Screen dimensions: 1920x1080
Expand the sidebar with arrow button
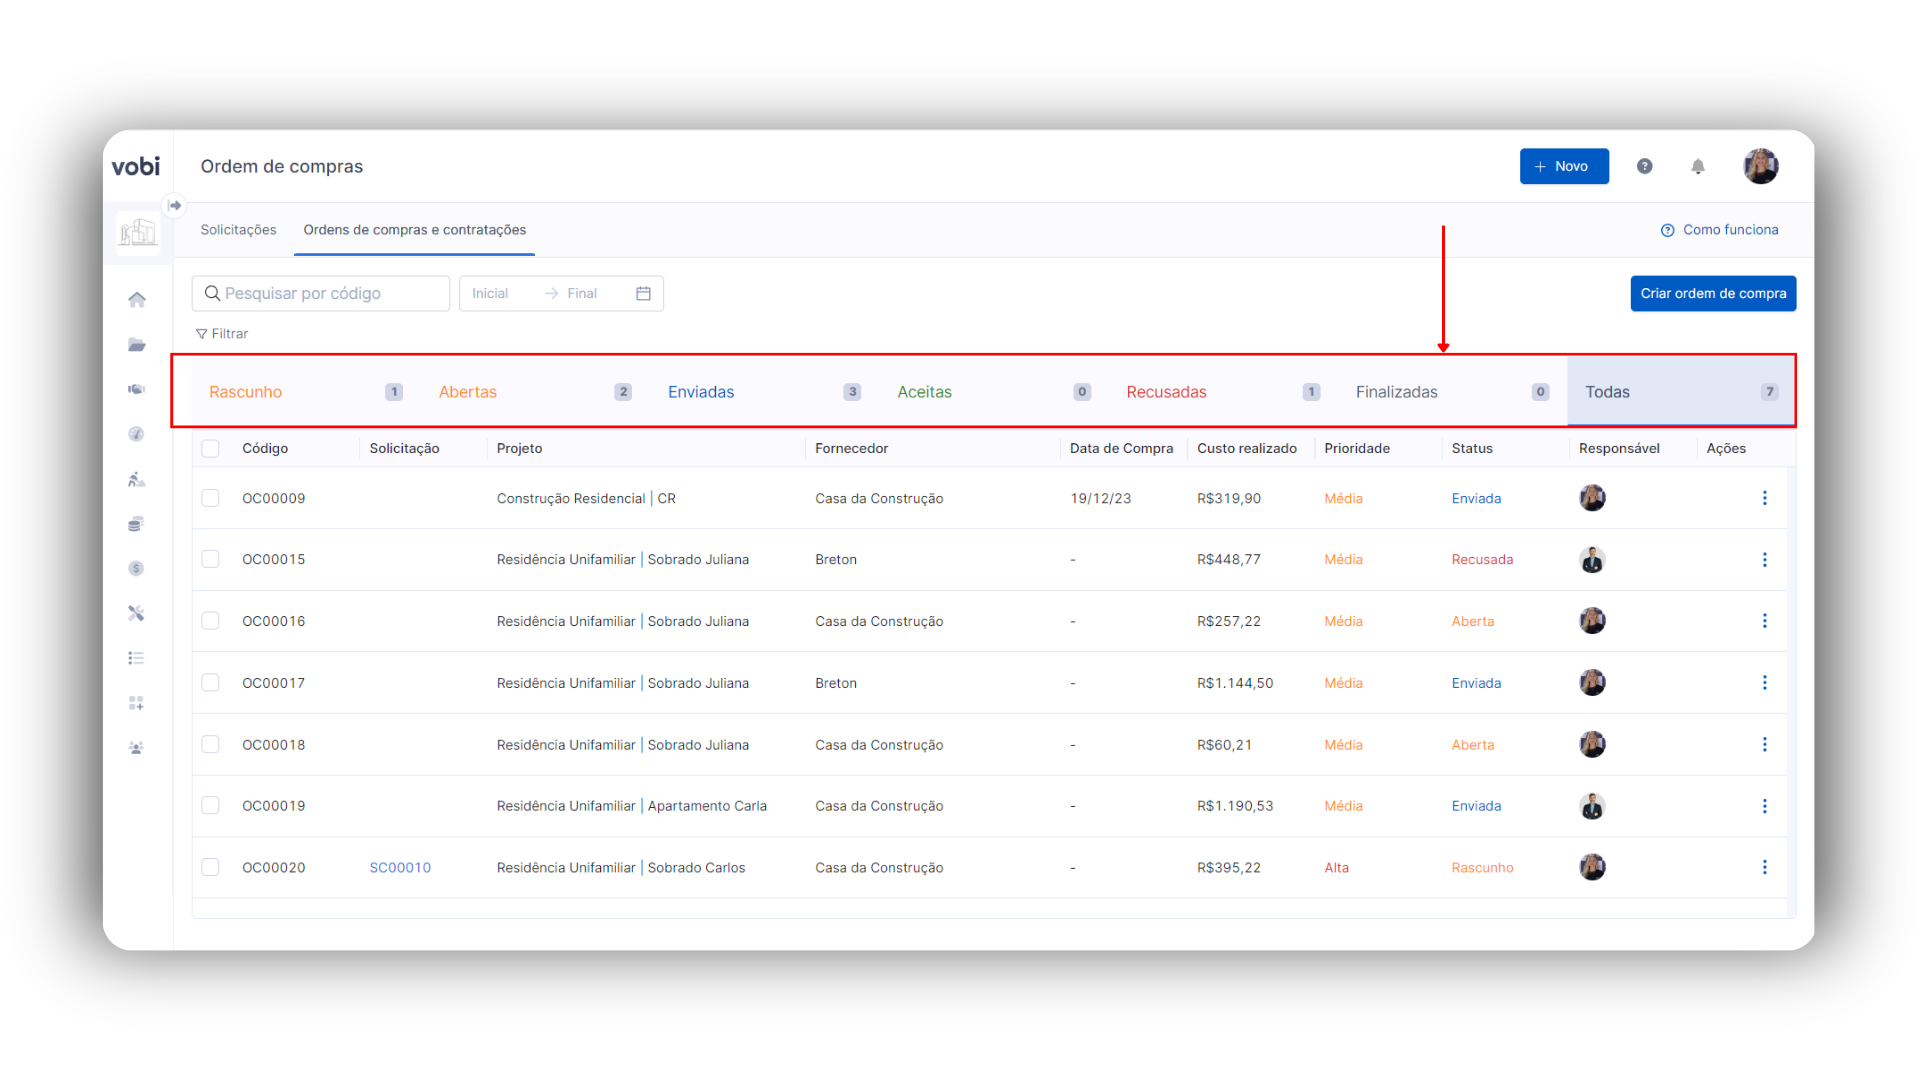click(175, 205)
